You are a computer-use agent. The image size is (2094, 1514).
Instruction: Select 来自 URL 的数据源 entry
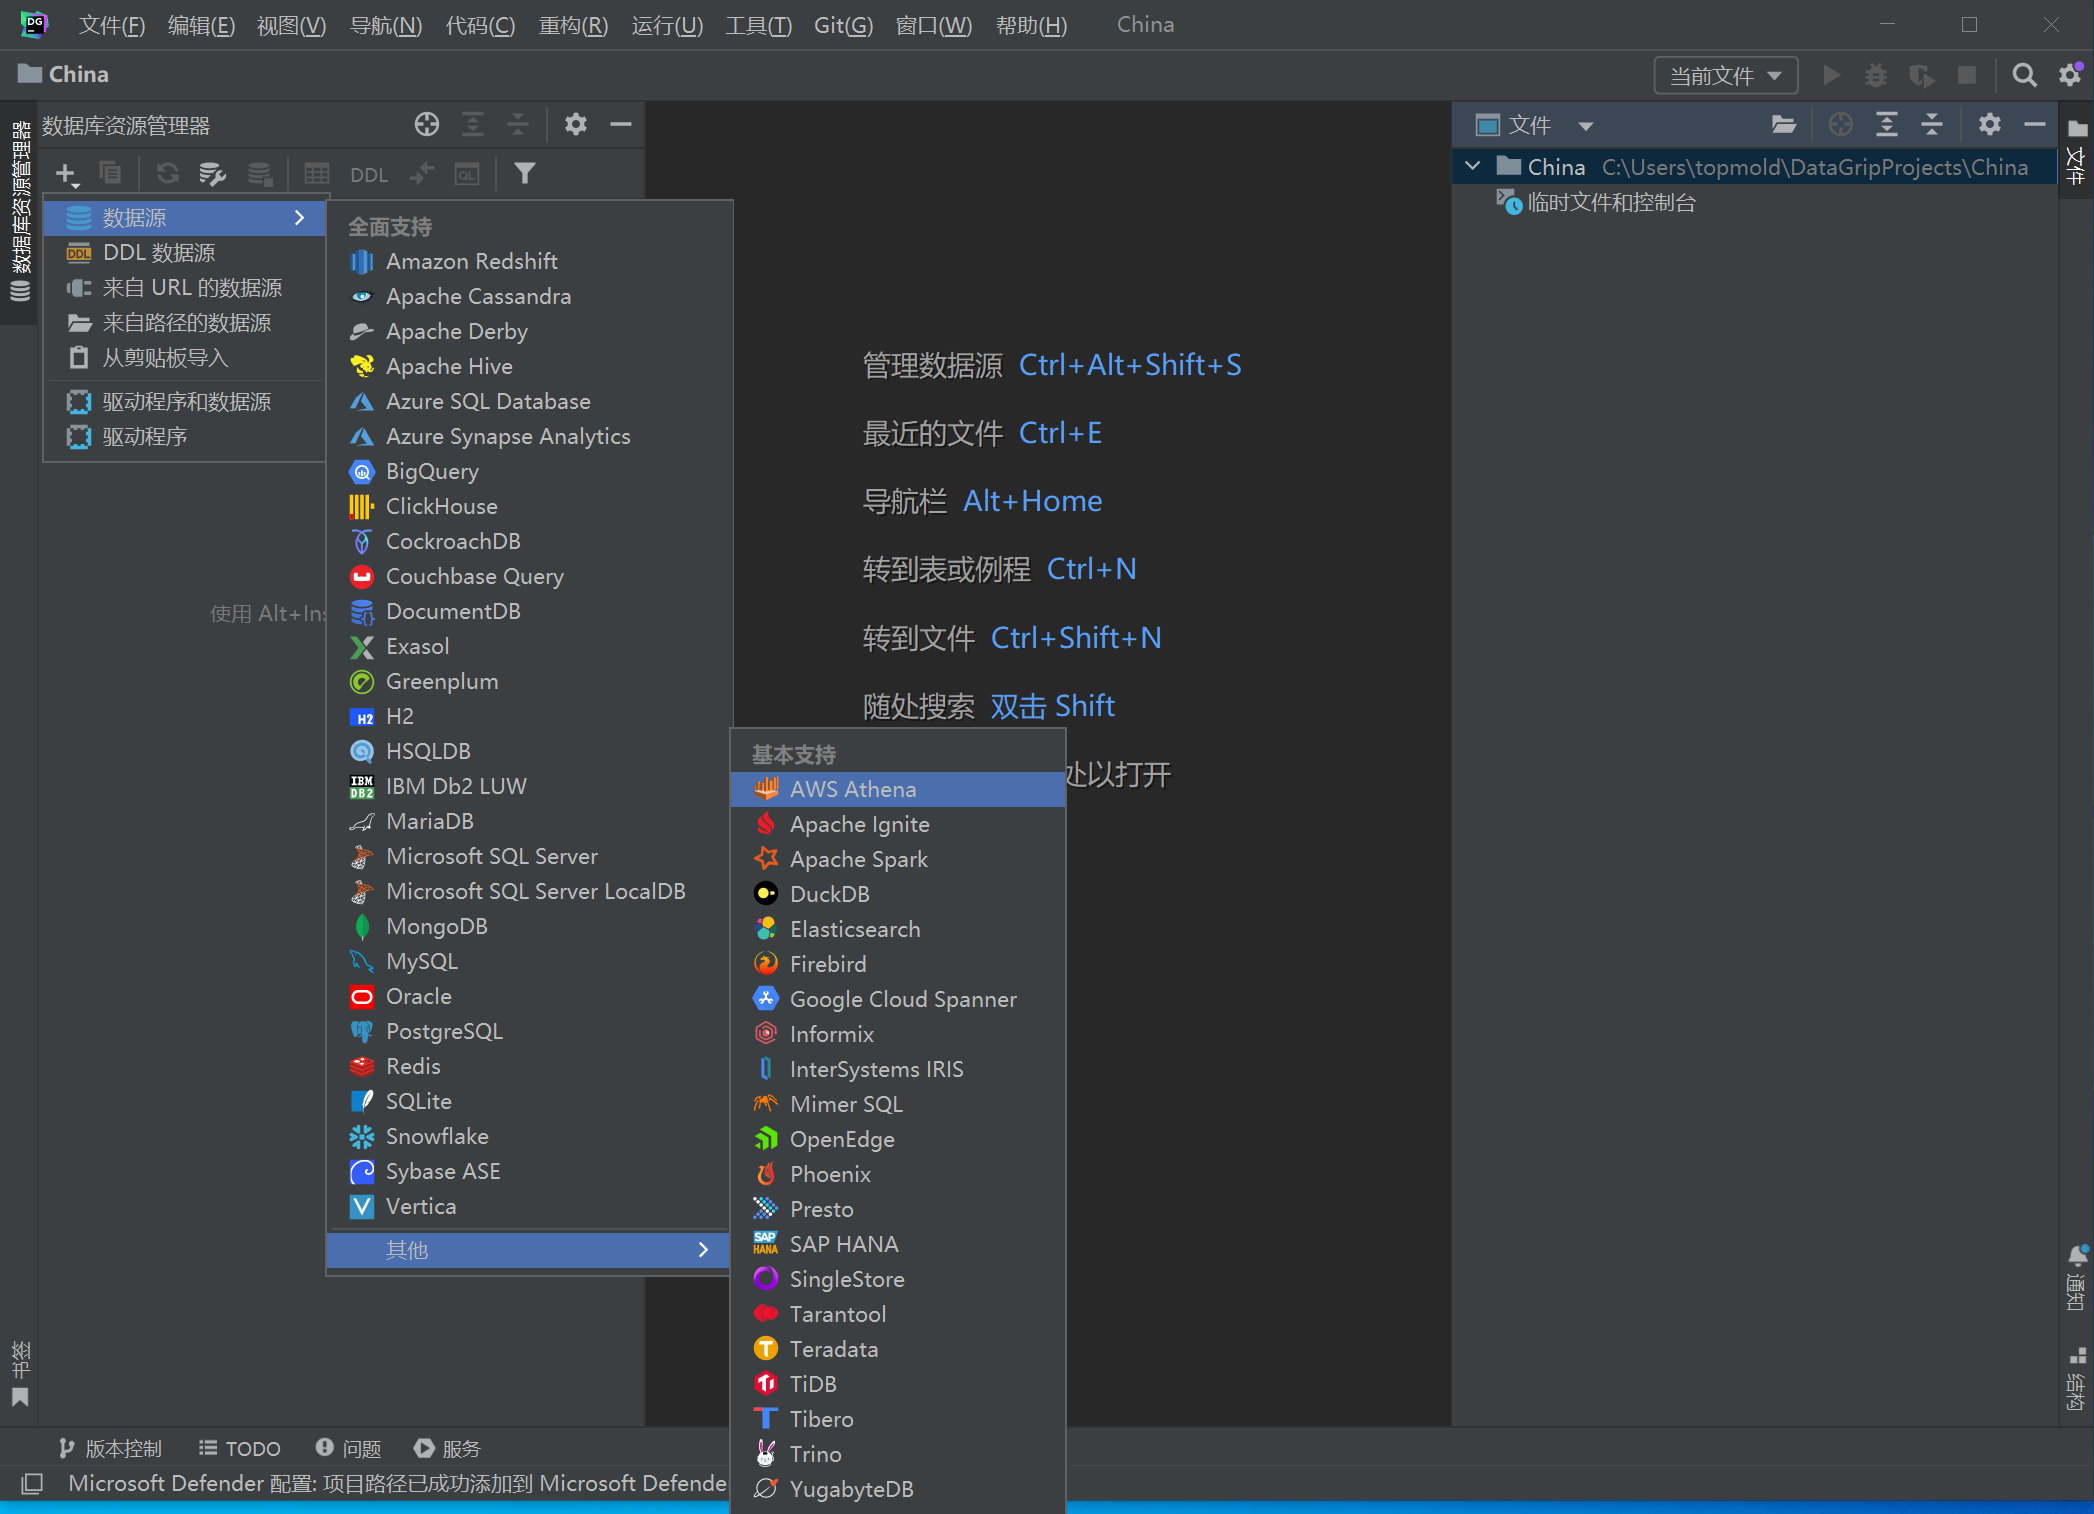pos(185,288)
